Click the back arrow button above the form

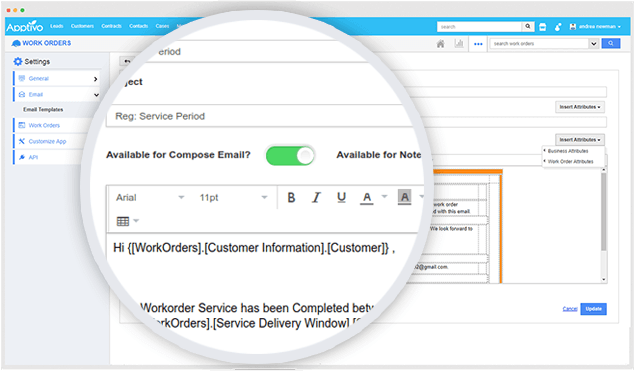coord(128,61)
